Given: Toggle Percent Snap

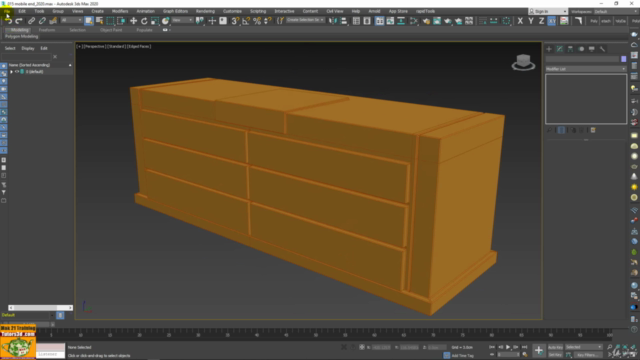Looking at the screenshot, I should [257, 21].
